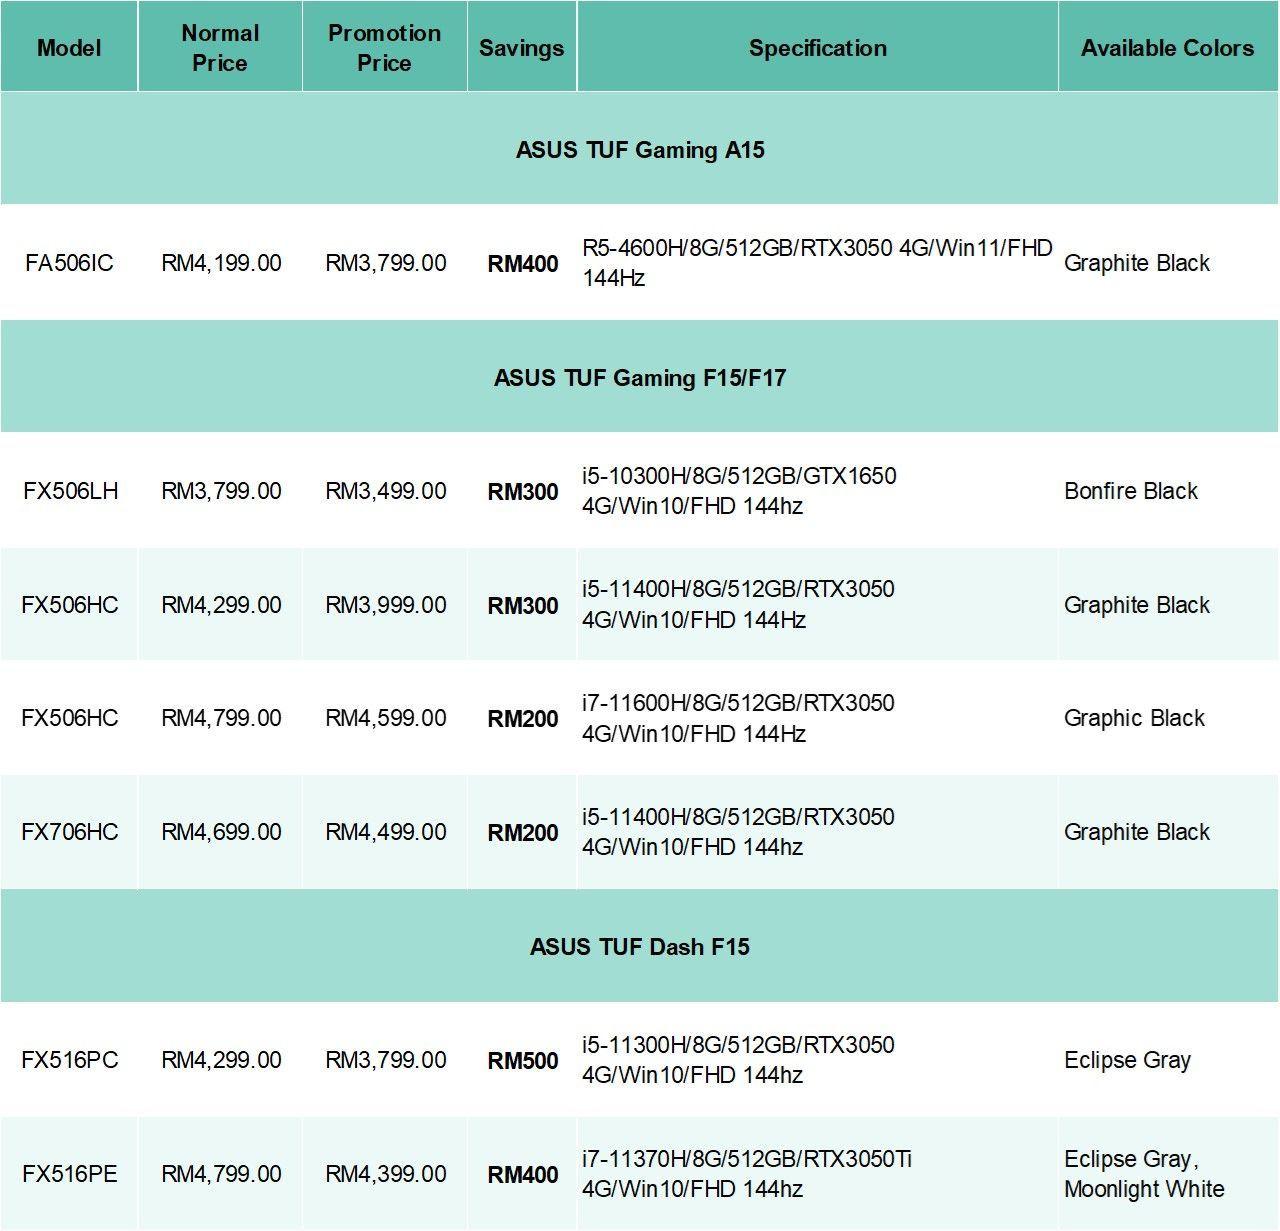Click Graphite Black for FA506IC row

(x=1137, y=264)
